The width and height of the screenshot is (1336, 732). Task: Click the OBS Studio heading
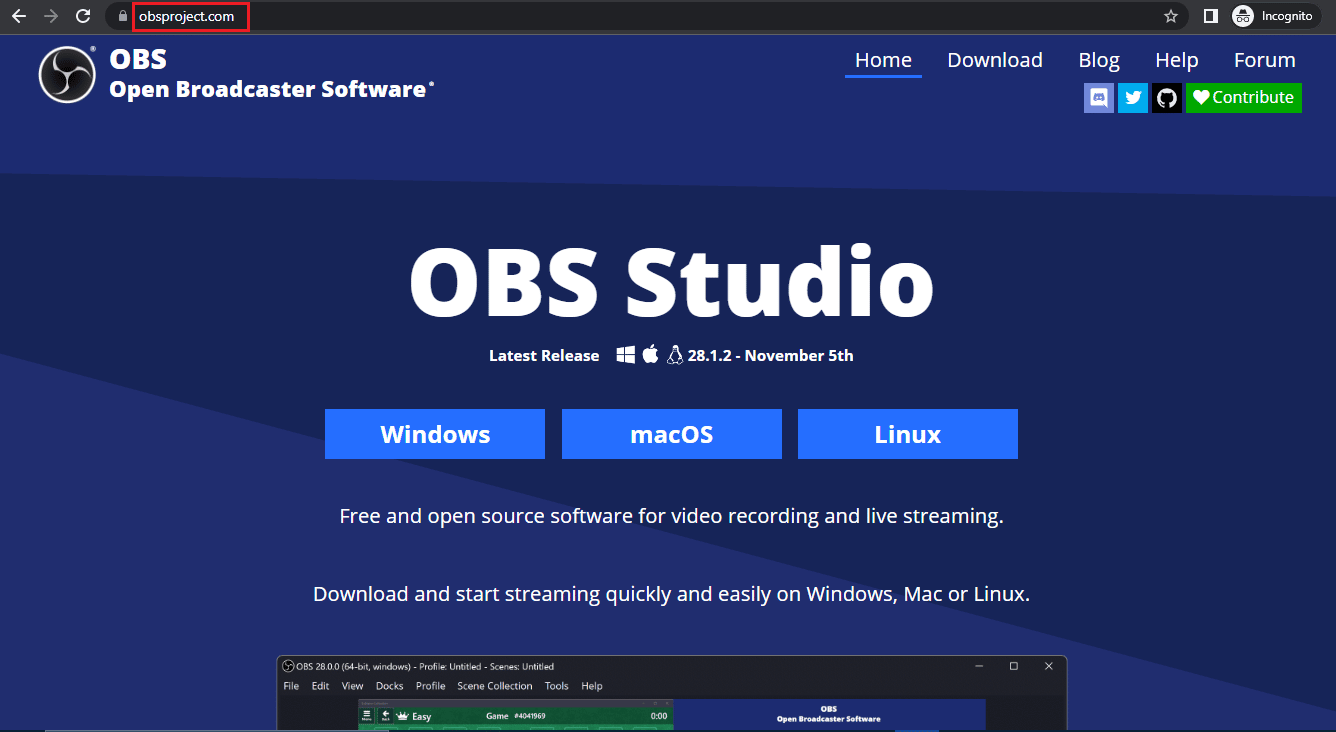(x=671, y=280)
